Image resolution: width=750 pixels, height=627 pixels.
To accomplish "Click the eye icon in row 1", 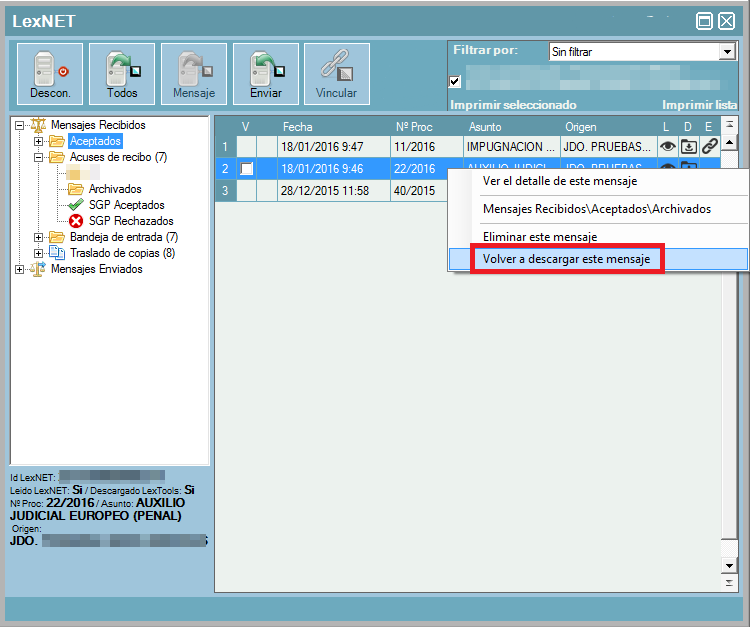I will pyautogui.click(x=668, y=146).
